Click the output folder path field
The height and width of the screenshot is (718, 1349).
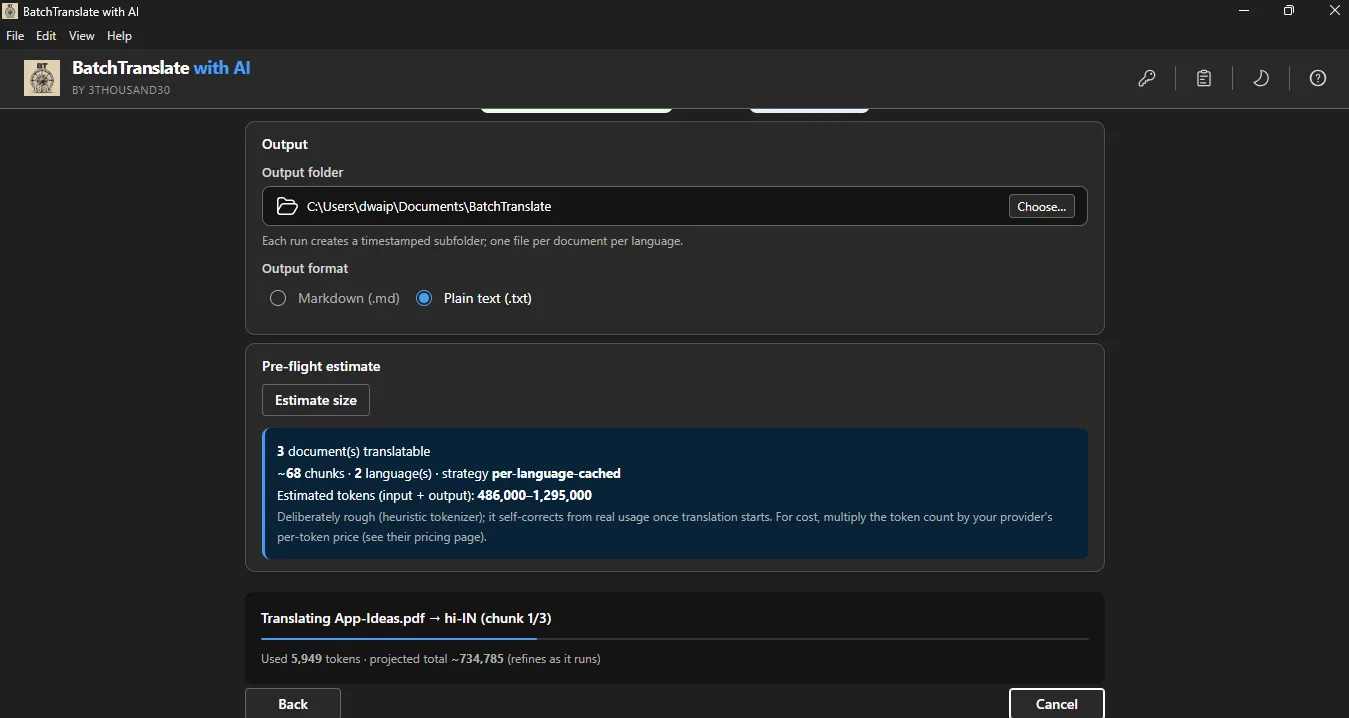click(x=675, y=207)
